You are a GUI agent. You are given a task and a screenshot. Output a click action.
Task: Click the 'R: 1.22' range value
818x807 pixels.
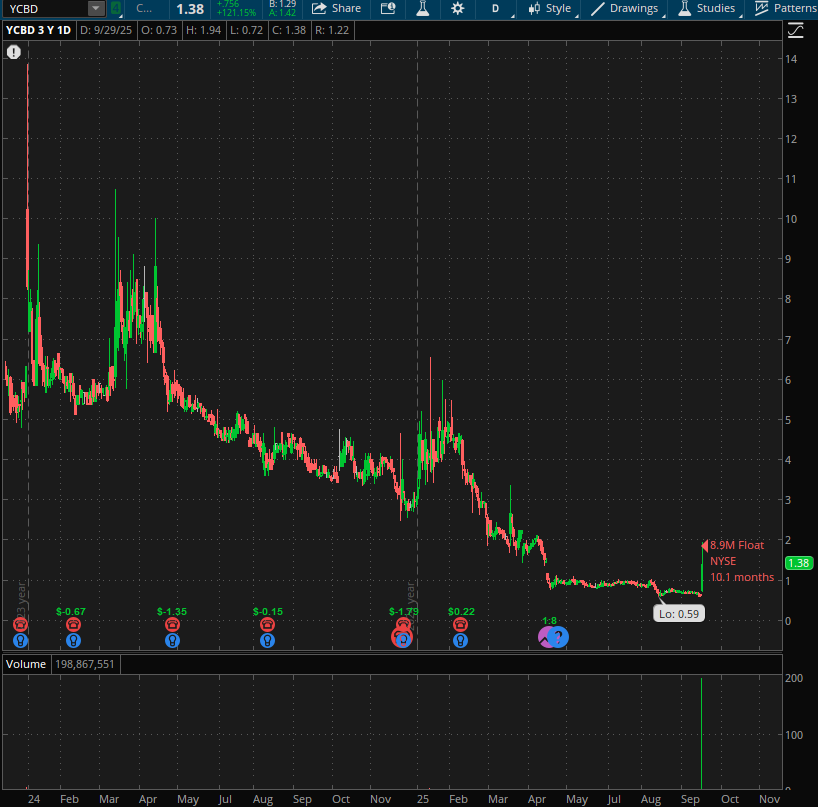coord(332,30)
